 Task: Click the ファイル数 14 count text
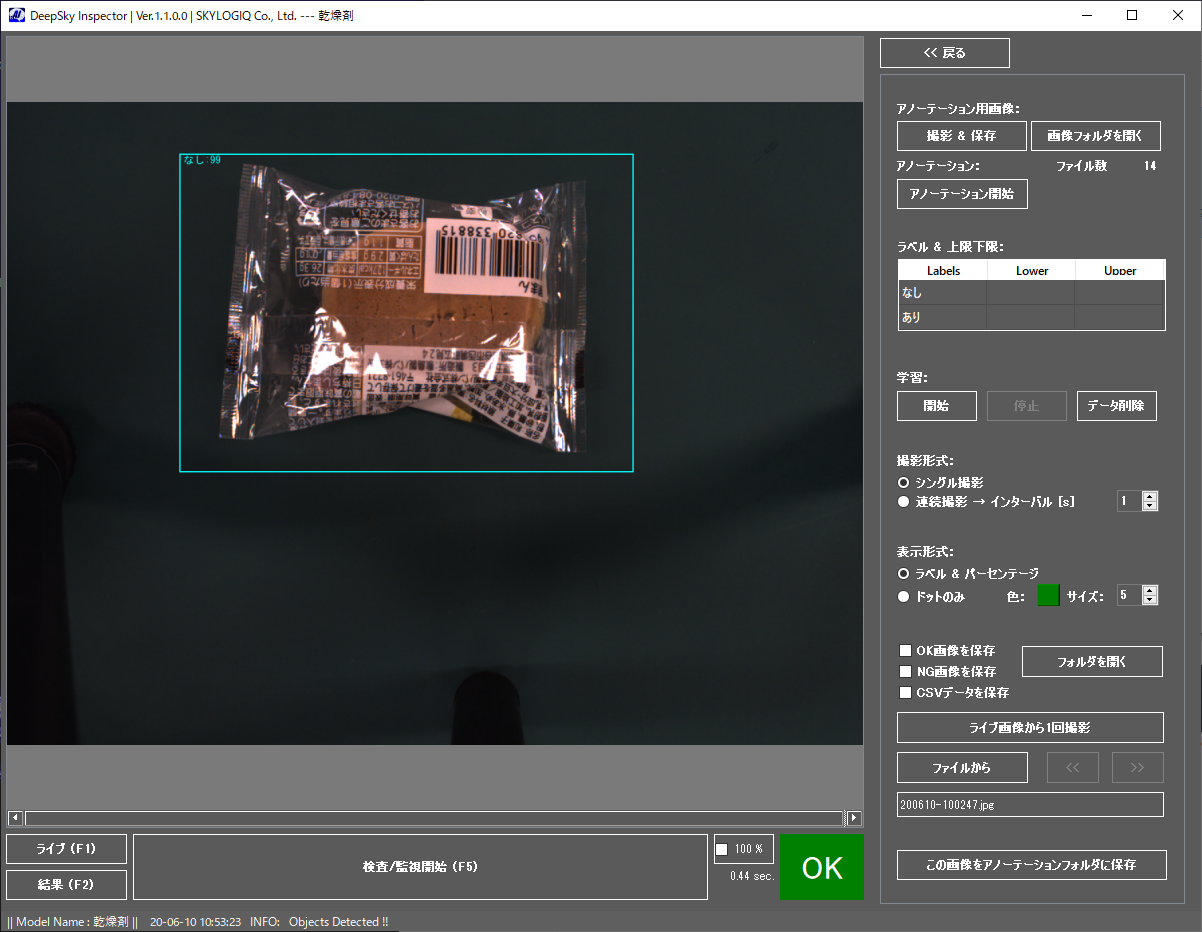point(1106,166)
